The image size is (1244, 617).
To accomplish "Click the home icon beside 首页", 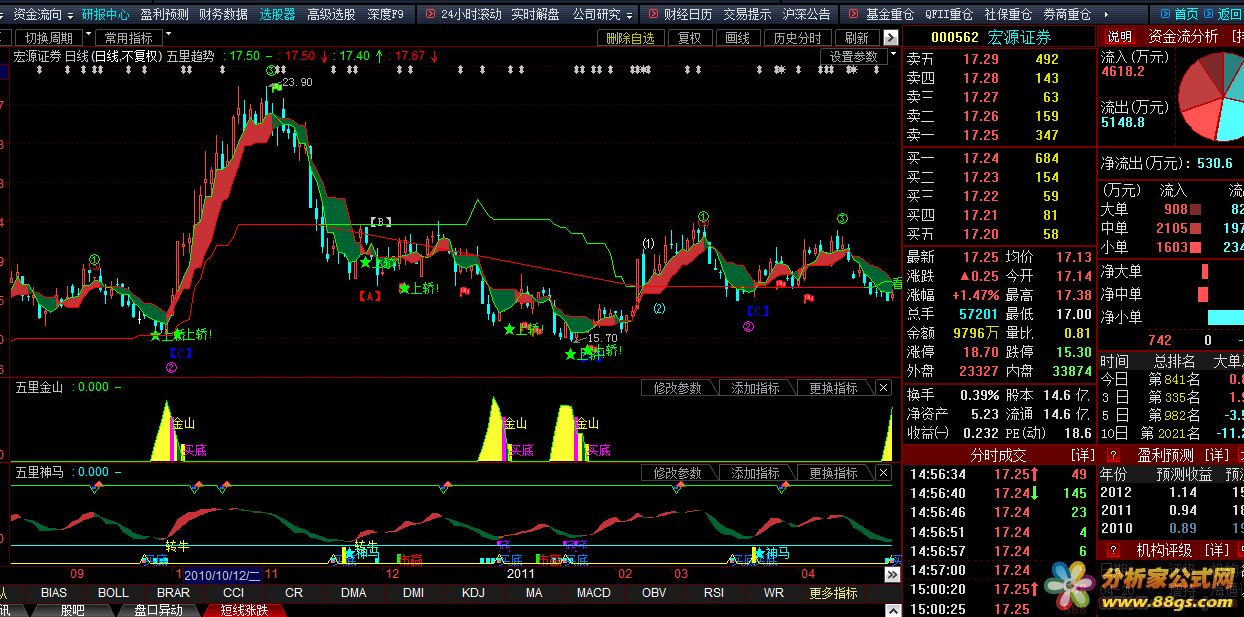I will pyautogui.click(x=1165, y=14).
